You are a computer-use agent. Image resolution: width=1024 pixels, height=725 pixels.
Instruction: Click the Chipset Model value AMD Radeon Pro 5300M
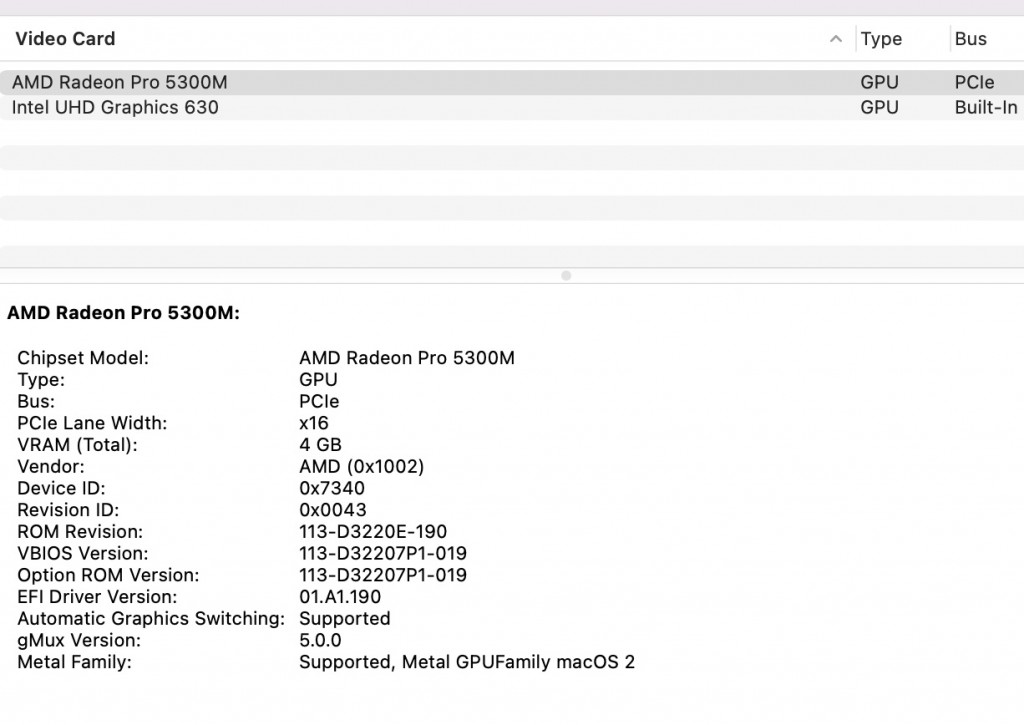[407, 358]
